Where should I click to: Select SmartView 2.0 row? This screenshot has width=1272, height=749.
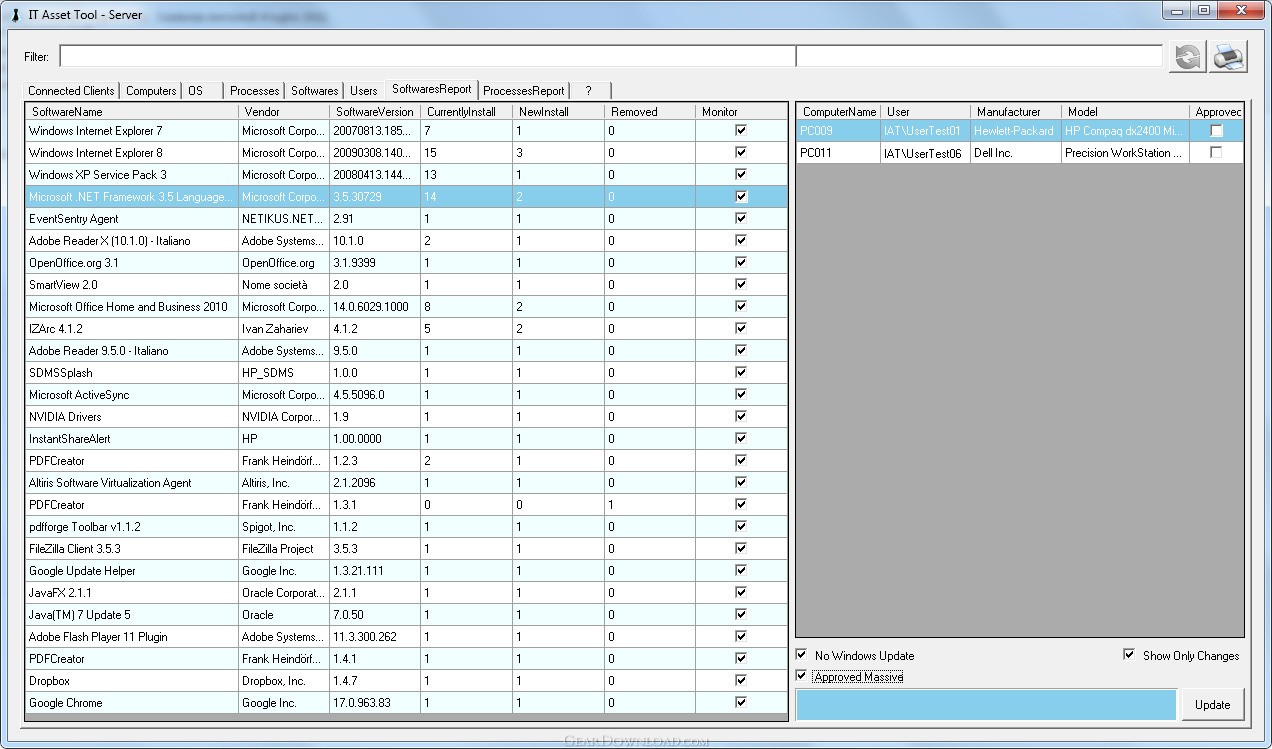coord(406,285)
